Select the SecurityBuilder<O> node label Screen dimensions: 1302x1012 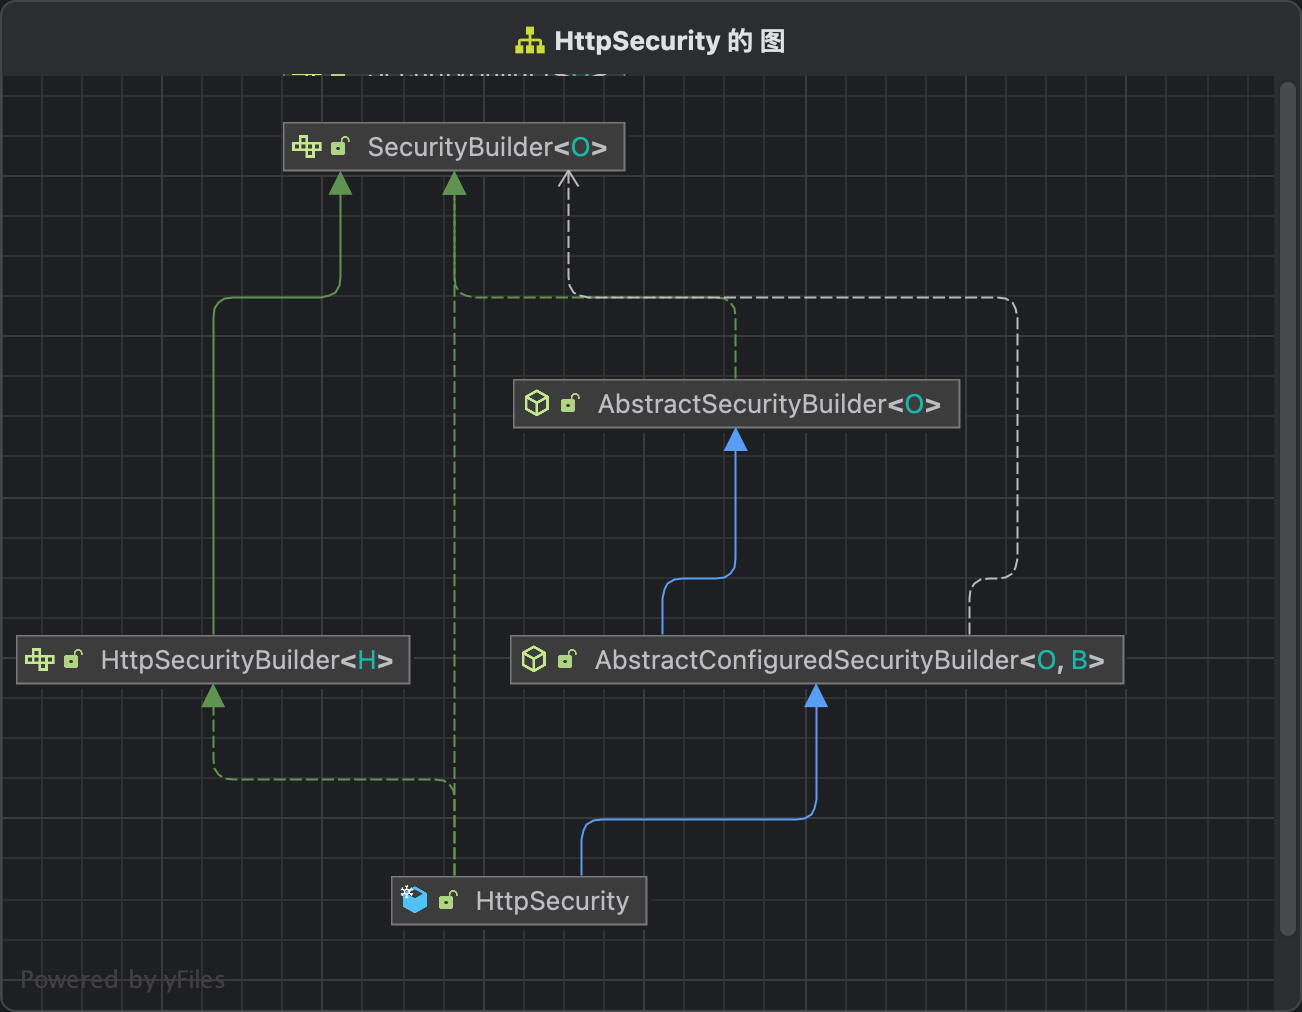487,148
